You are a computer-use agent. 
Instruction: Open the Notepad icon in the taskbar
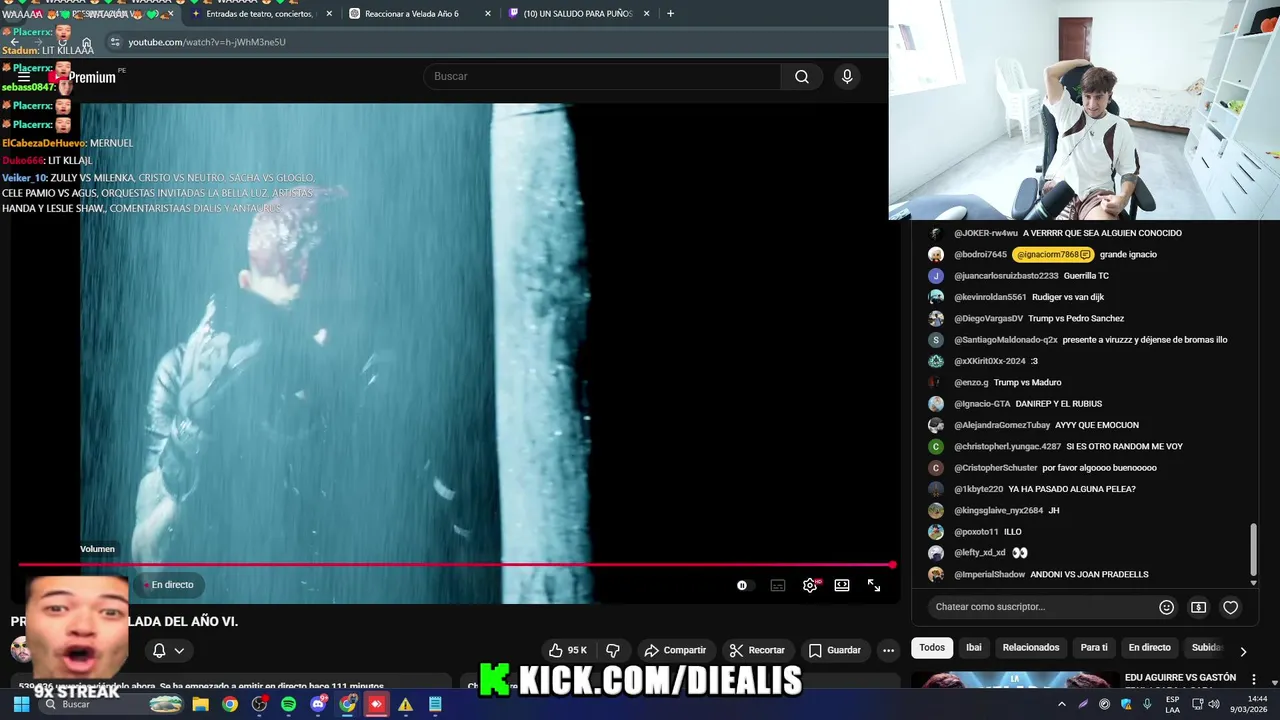click(x=435, y=704)
